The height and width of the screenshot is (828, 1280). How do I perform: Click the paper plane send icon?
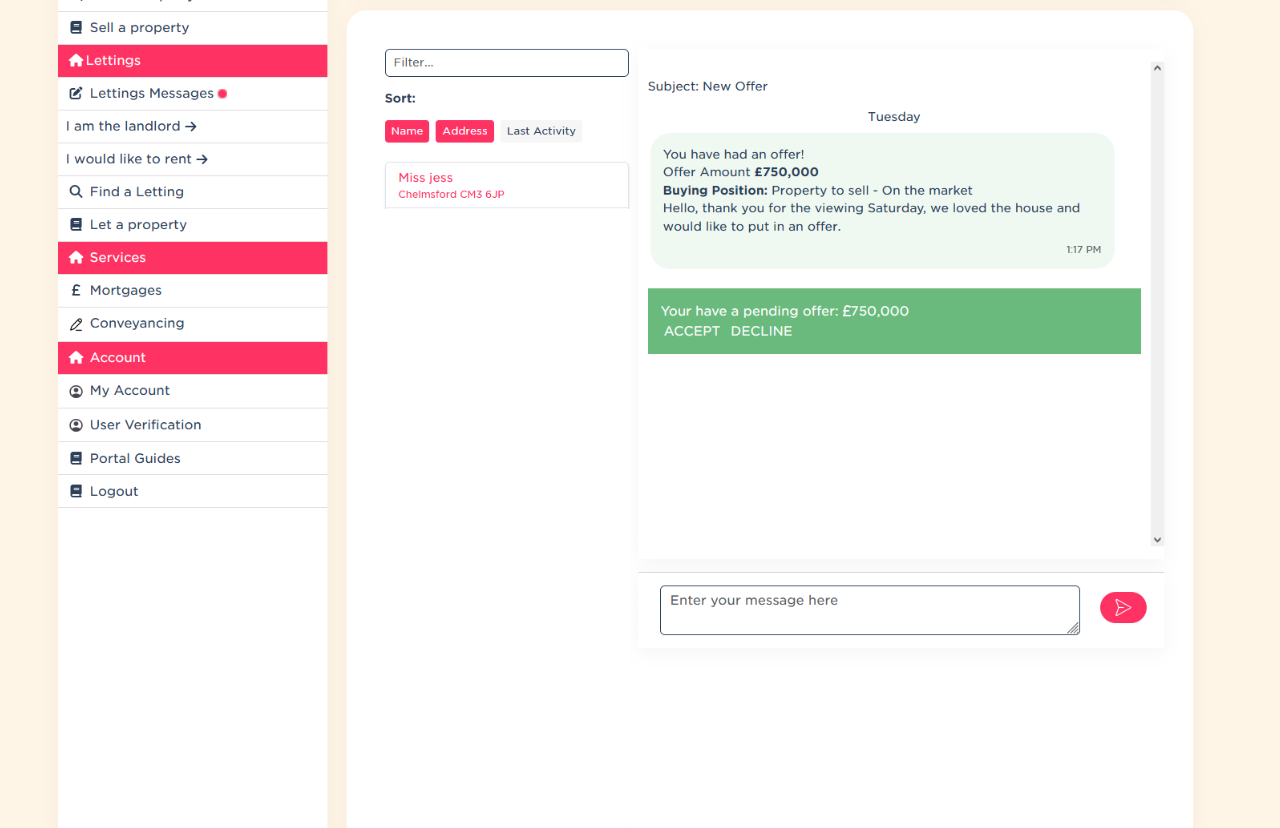point(1123,608)
